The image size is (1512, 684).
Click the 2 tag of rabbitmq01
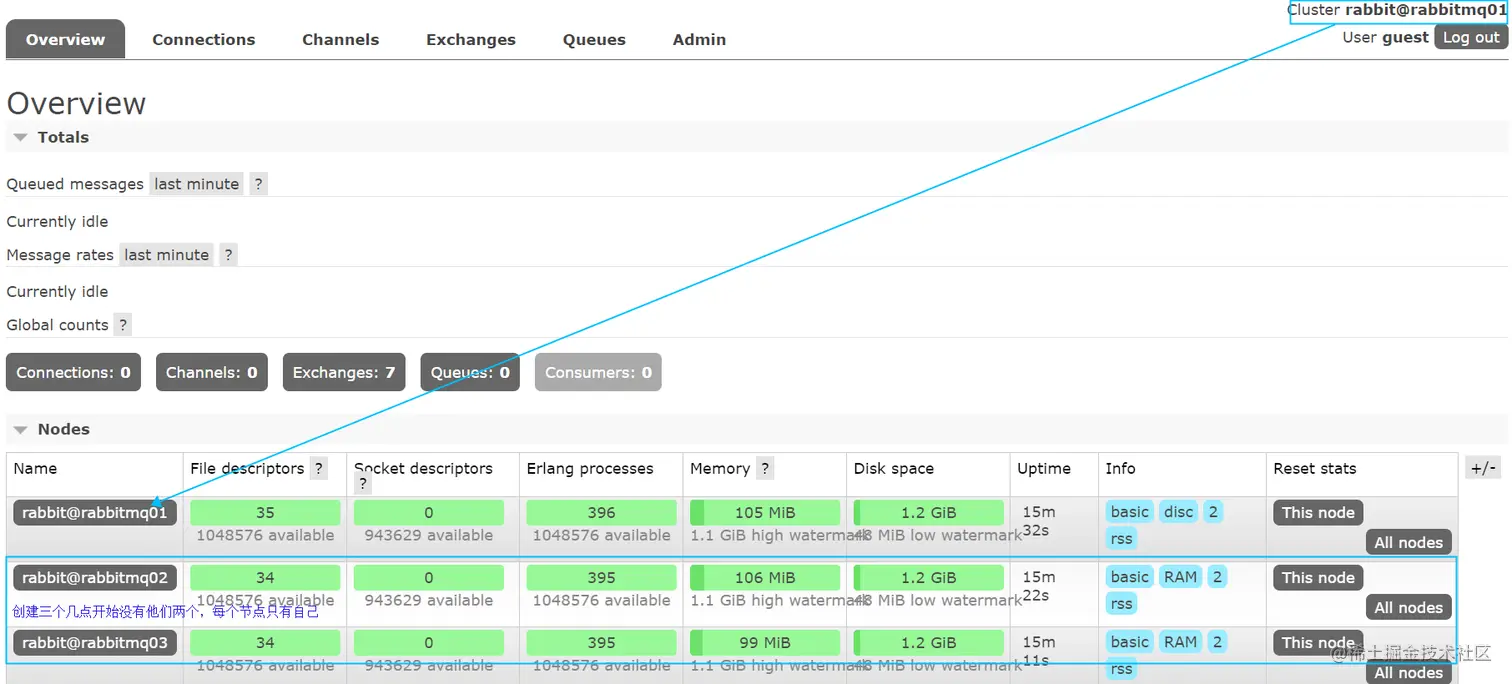[1213, 512]
